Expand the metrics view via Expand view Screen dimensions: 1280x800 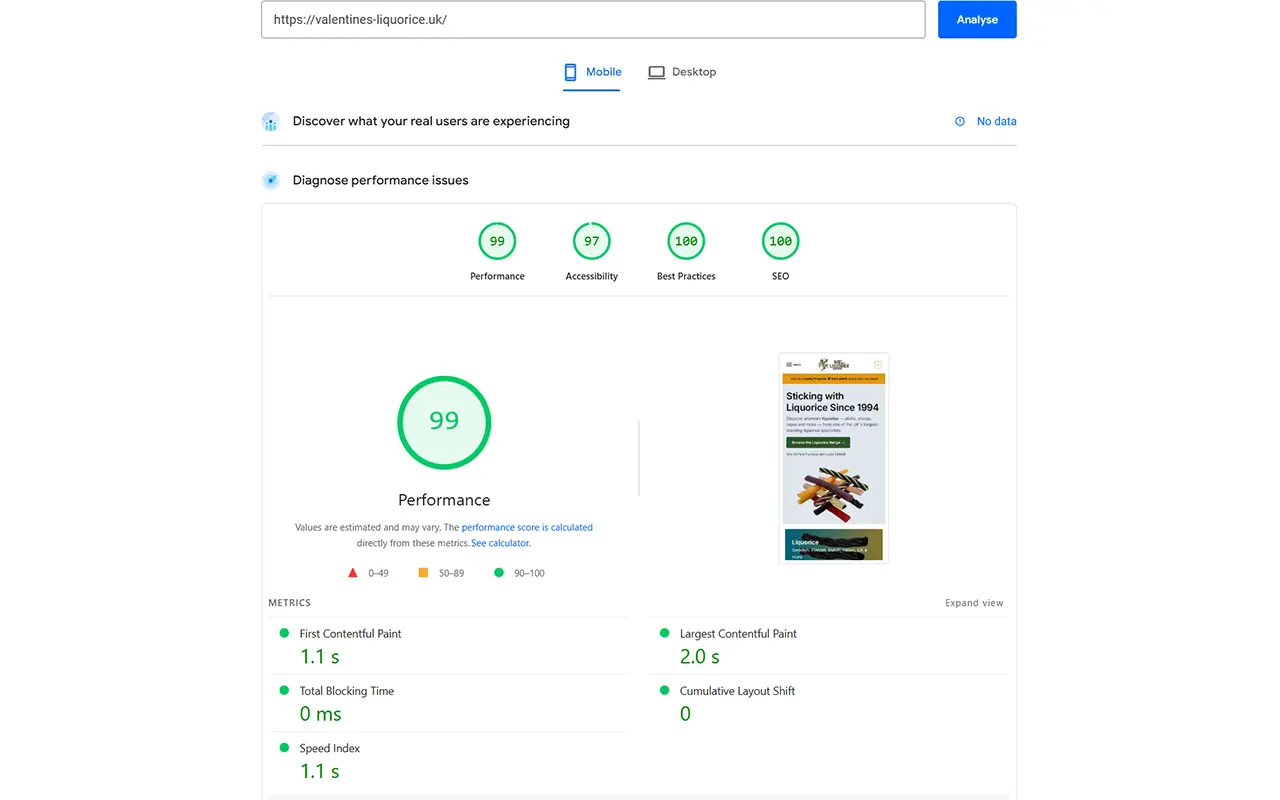[973, 602]
